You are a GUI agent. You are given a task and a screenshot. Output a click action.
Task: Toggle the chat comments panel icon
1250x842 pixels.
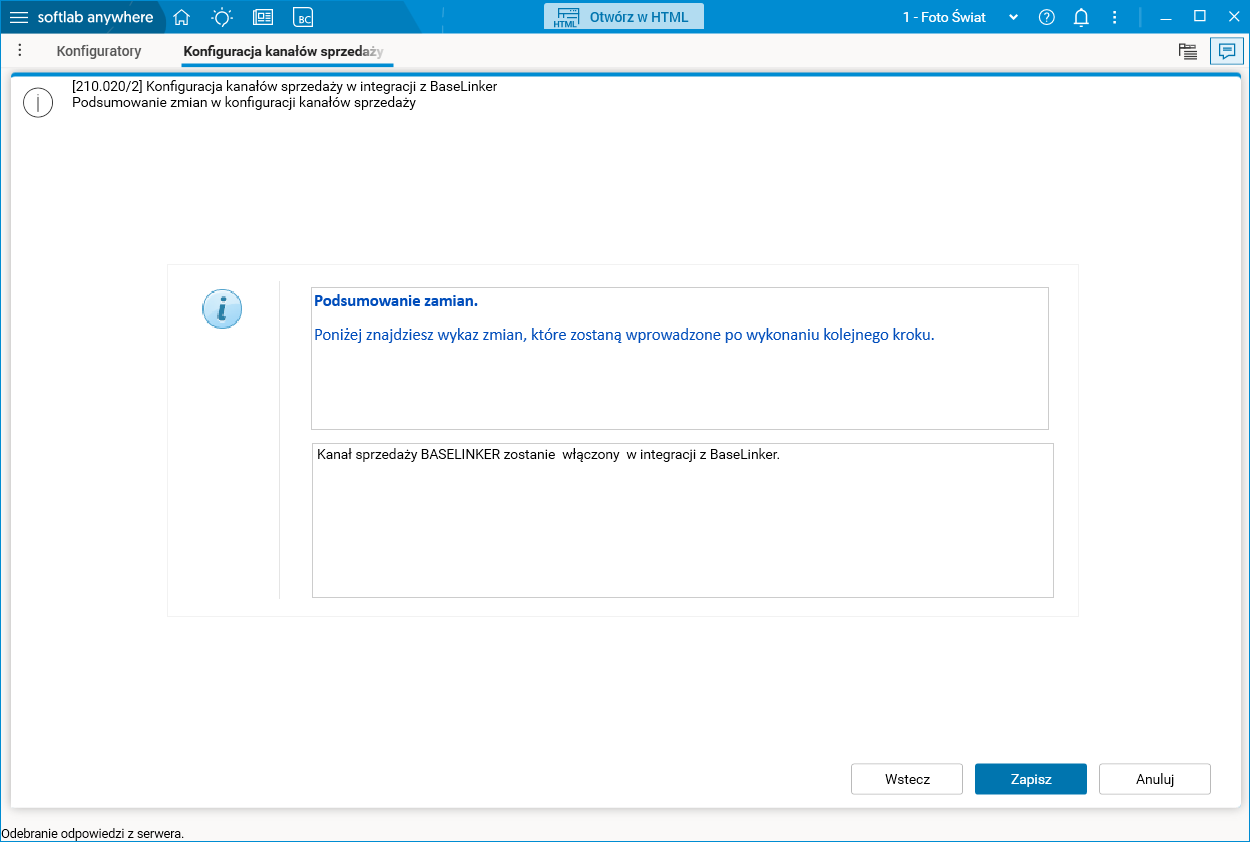click(x=1227, y=51)
